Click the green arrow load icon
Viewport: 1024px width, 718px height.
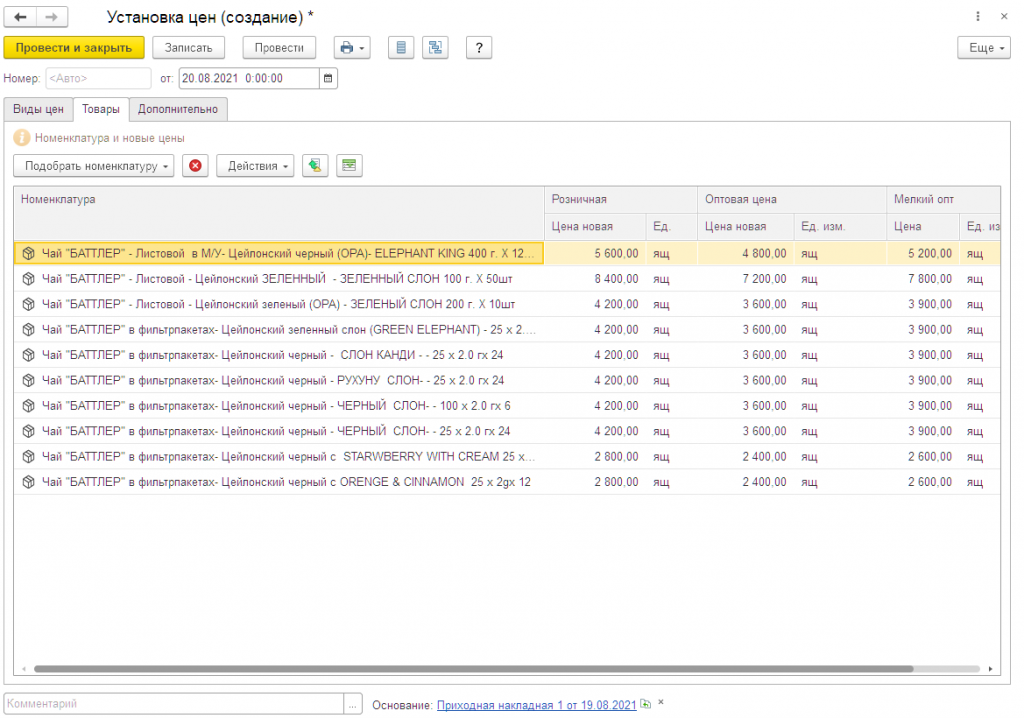coord(315,166)
